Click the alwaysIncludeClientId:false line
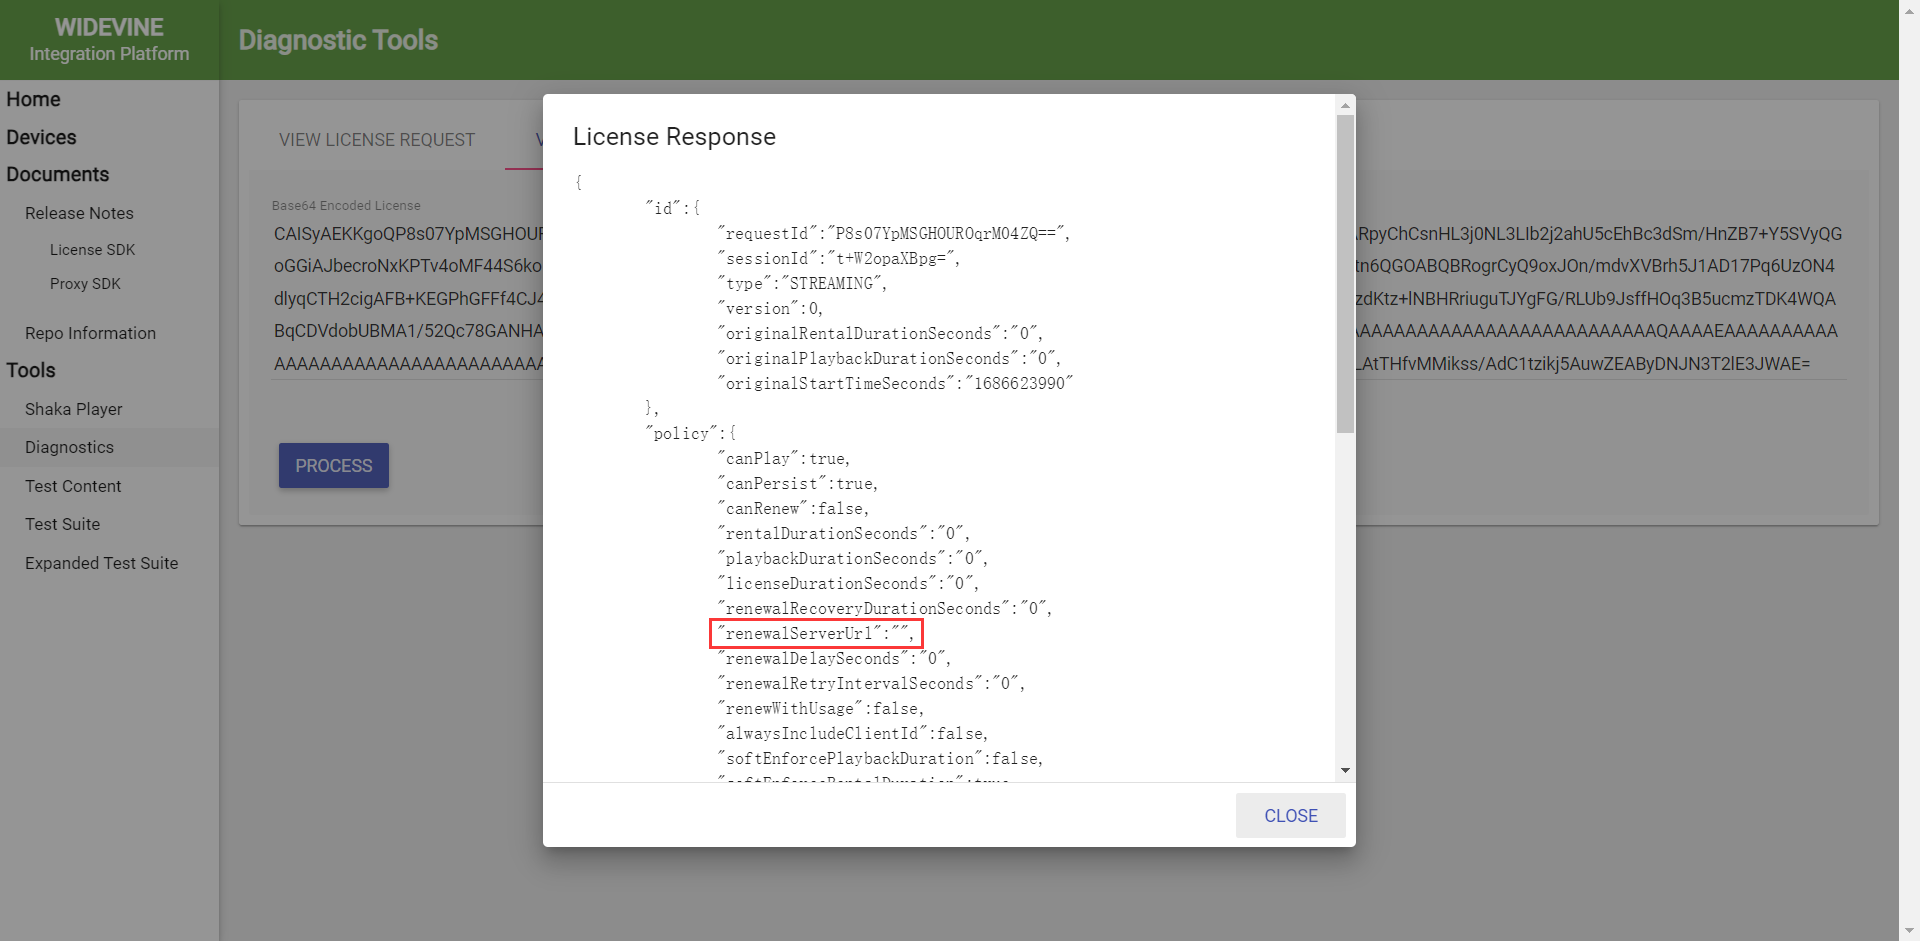Screen dimensions: 1920x941 853,734
